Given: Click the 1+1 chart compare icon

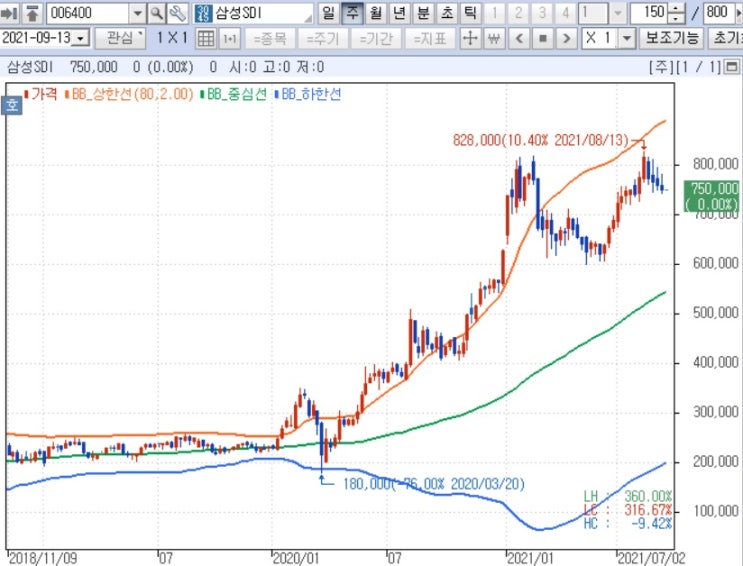Looking at the screenshot, I should point(230,38).
